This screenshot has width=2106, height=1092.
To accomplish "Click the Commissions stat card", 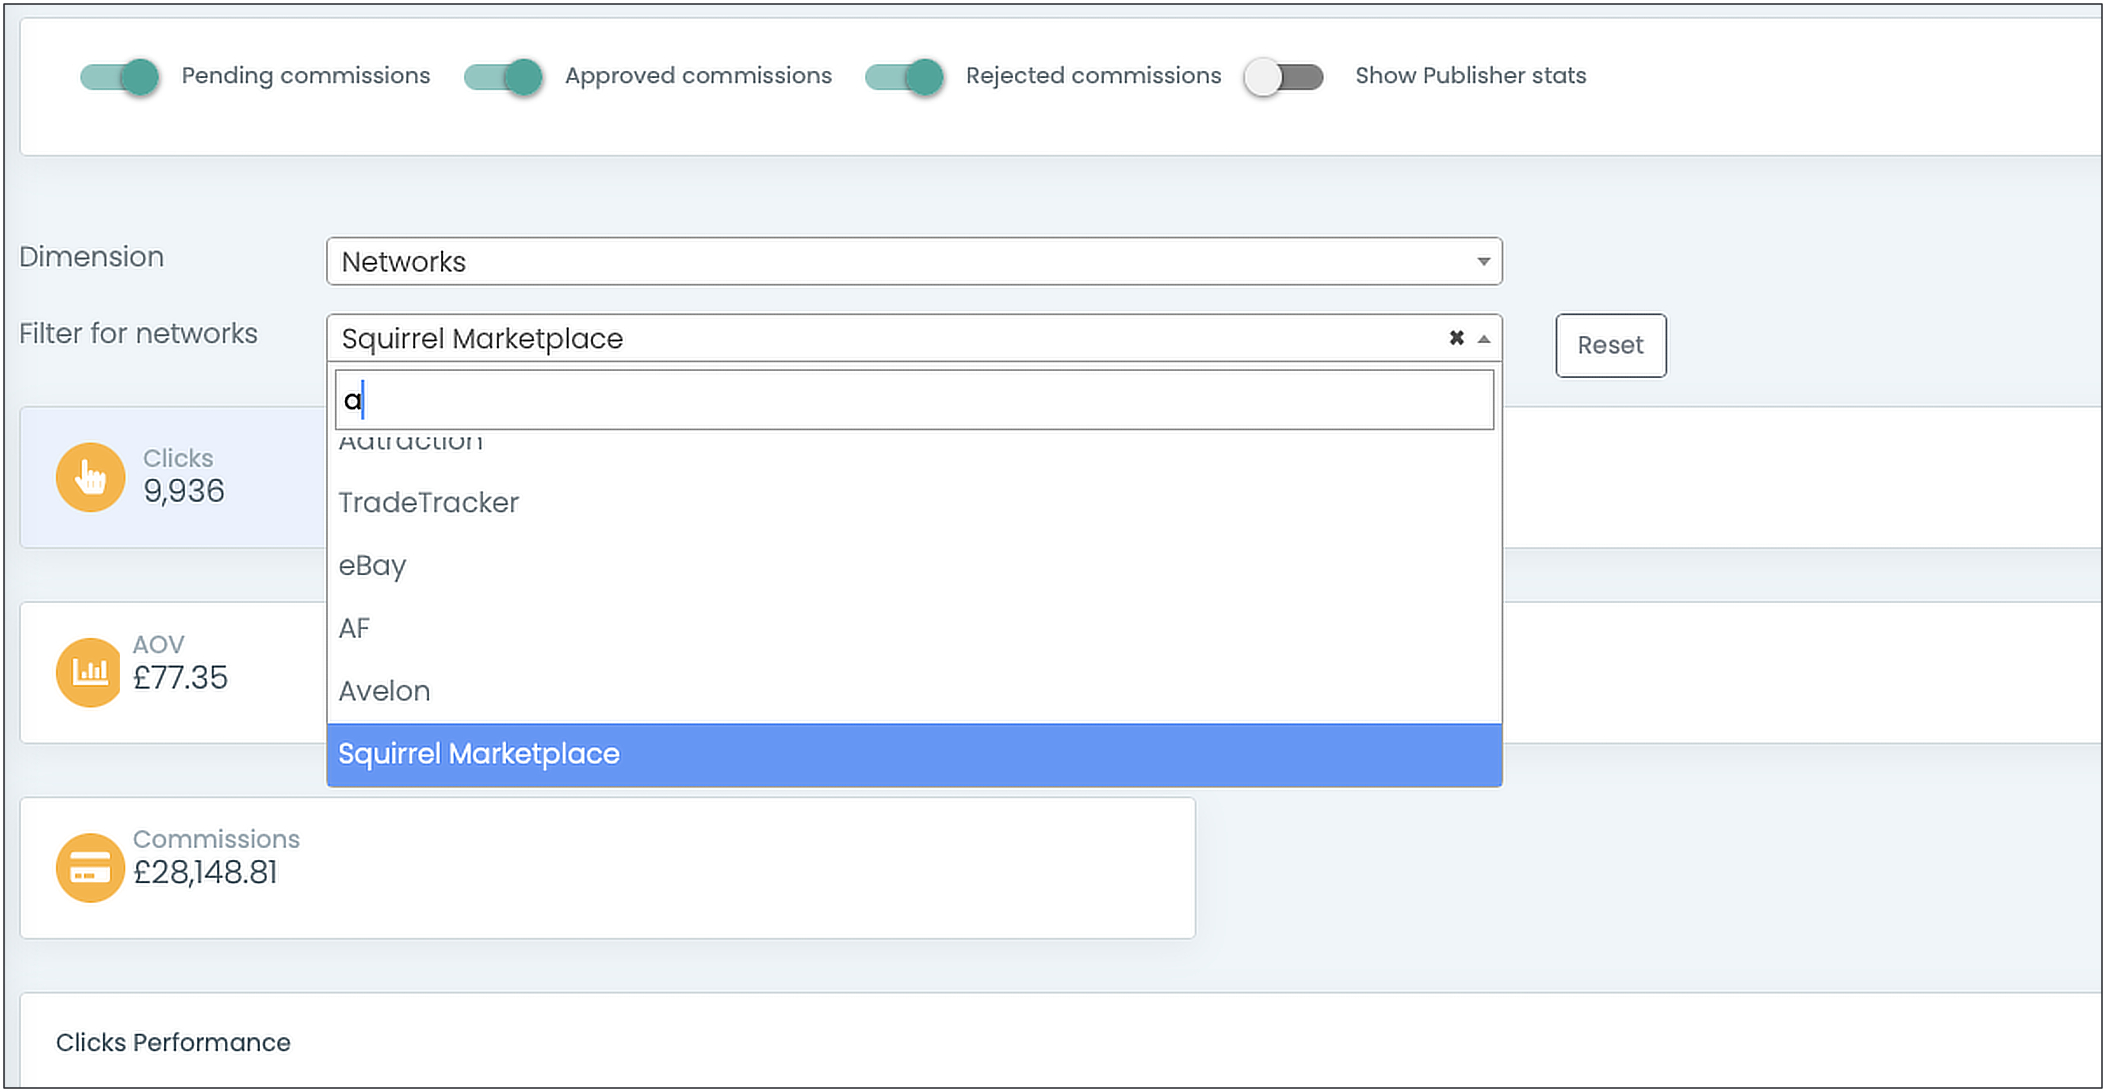I will (x=606, y=867).
